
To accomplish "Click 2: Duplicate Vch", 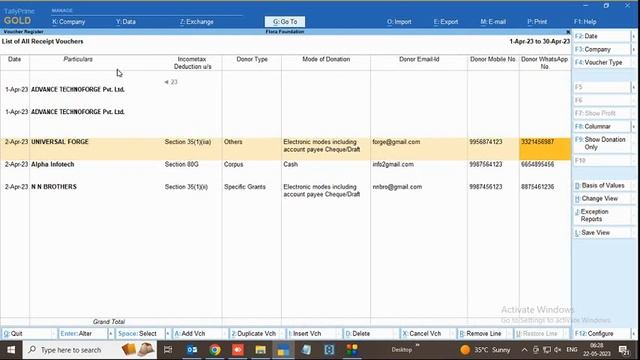I will (x=255, y=333).
